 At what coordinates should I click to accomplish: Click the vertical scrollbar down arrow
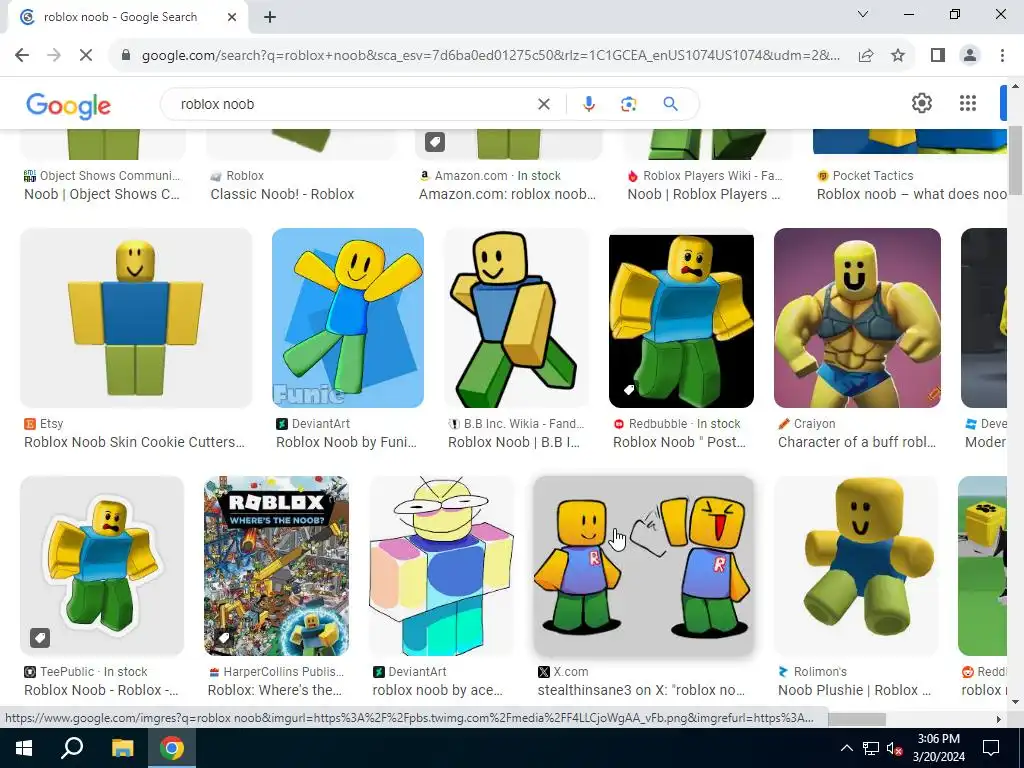click(1015, 702)
